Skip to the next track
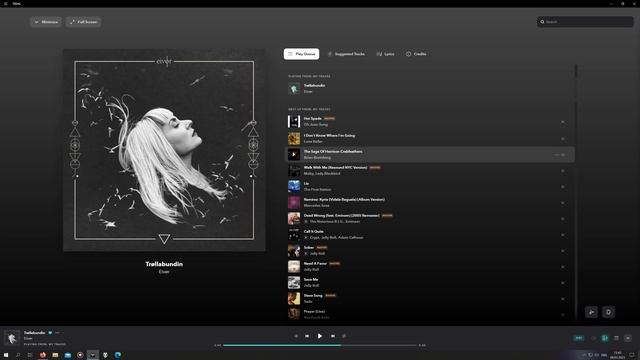Viewport: 640px width, 360px height. pyautogui.click(x=333, y=336)
